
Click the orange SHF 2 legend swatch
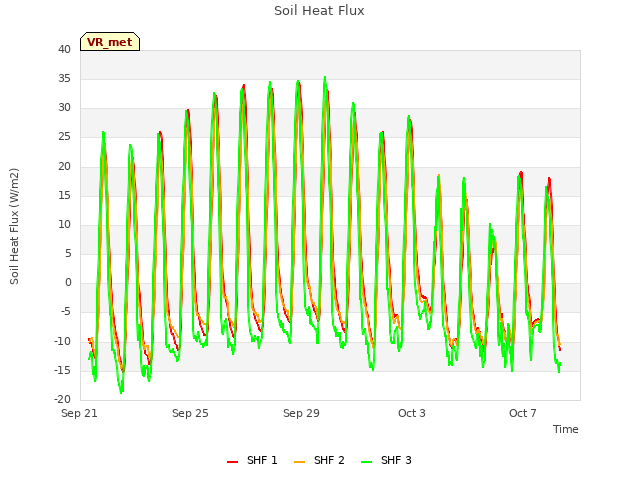[299, 462]
